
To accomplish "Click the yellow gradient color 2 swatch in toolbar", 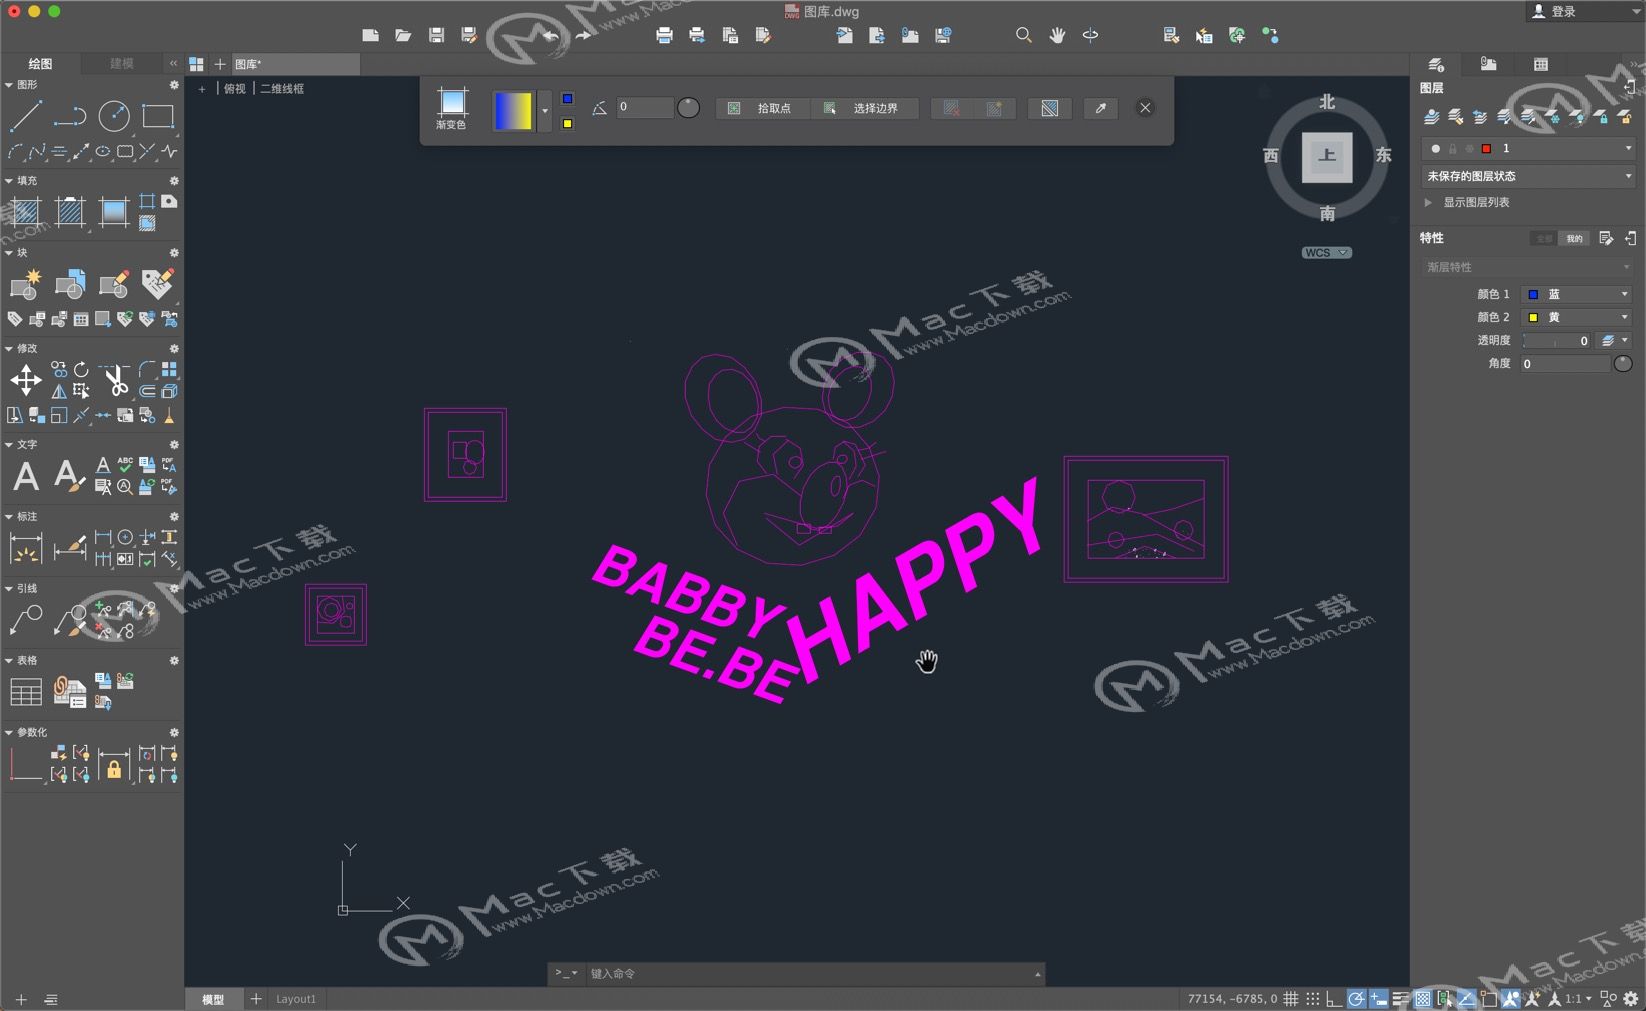I will 567,123.
